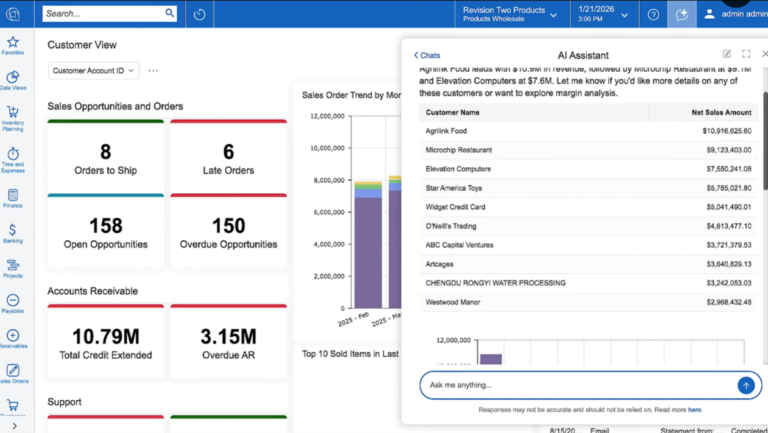Toggle the AI Assistant sparkle icon
This screenshot has height=433, width=768.
pos(681,15)
